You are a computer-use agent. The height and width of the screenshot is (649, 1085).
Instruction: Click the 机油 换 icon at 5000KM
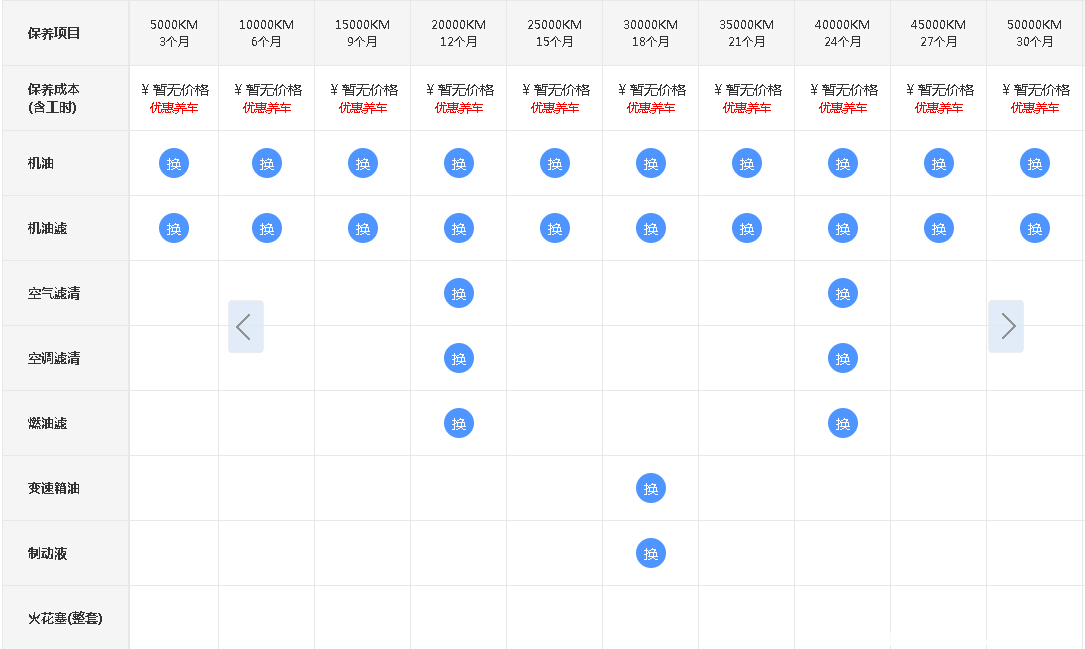174,163
